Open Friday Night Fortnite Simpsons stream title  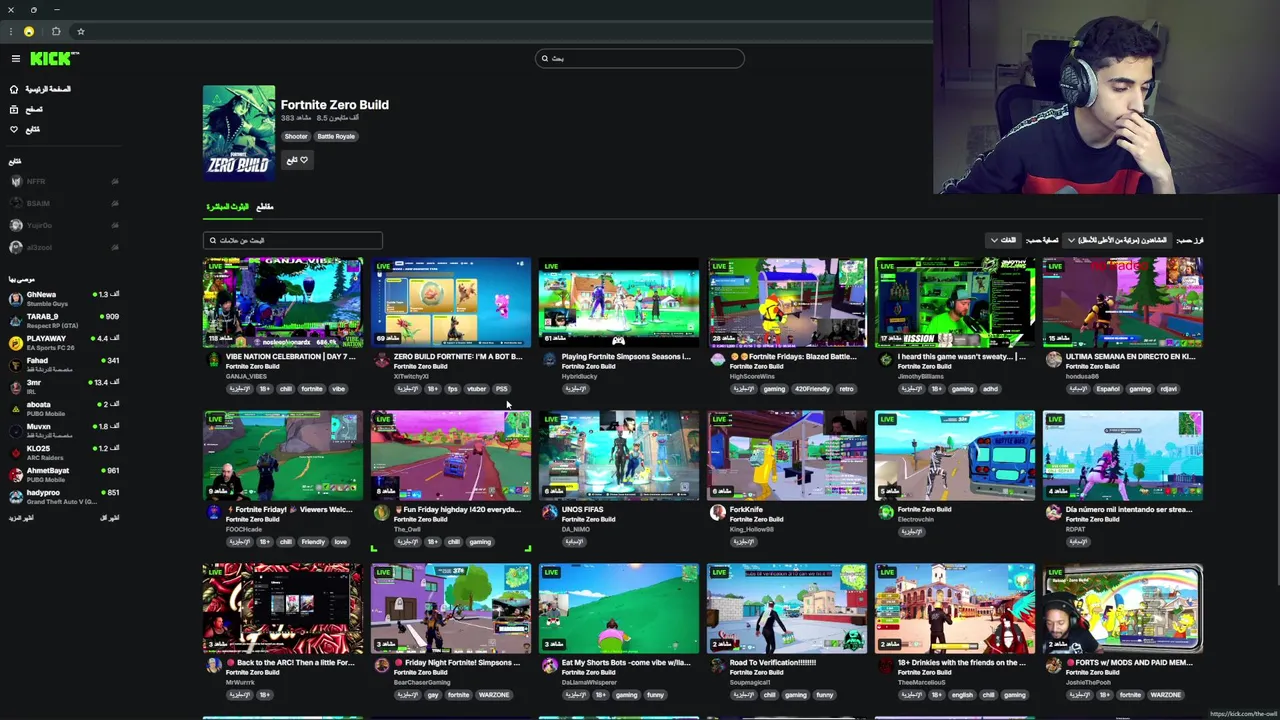[457, 662]
